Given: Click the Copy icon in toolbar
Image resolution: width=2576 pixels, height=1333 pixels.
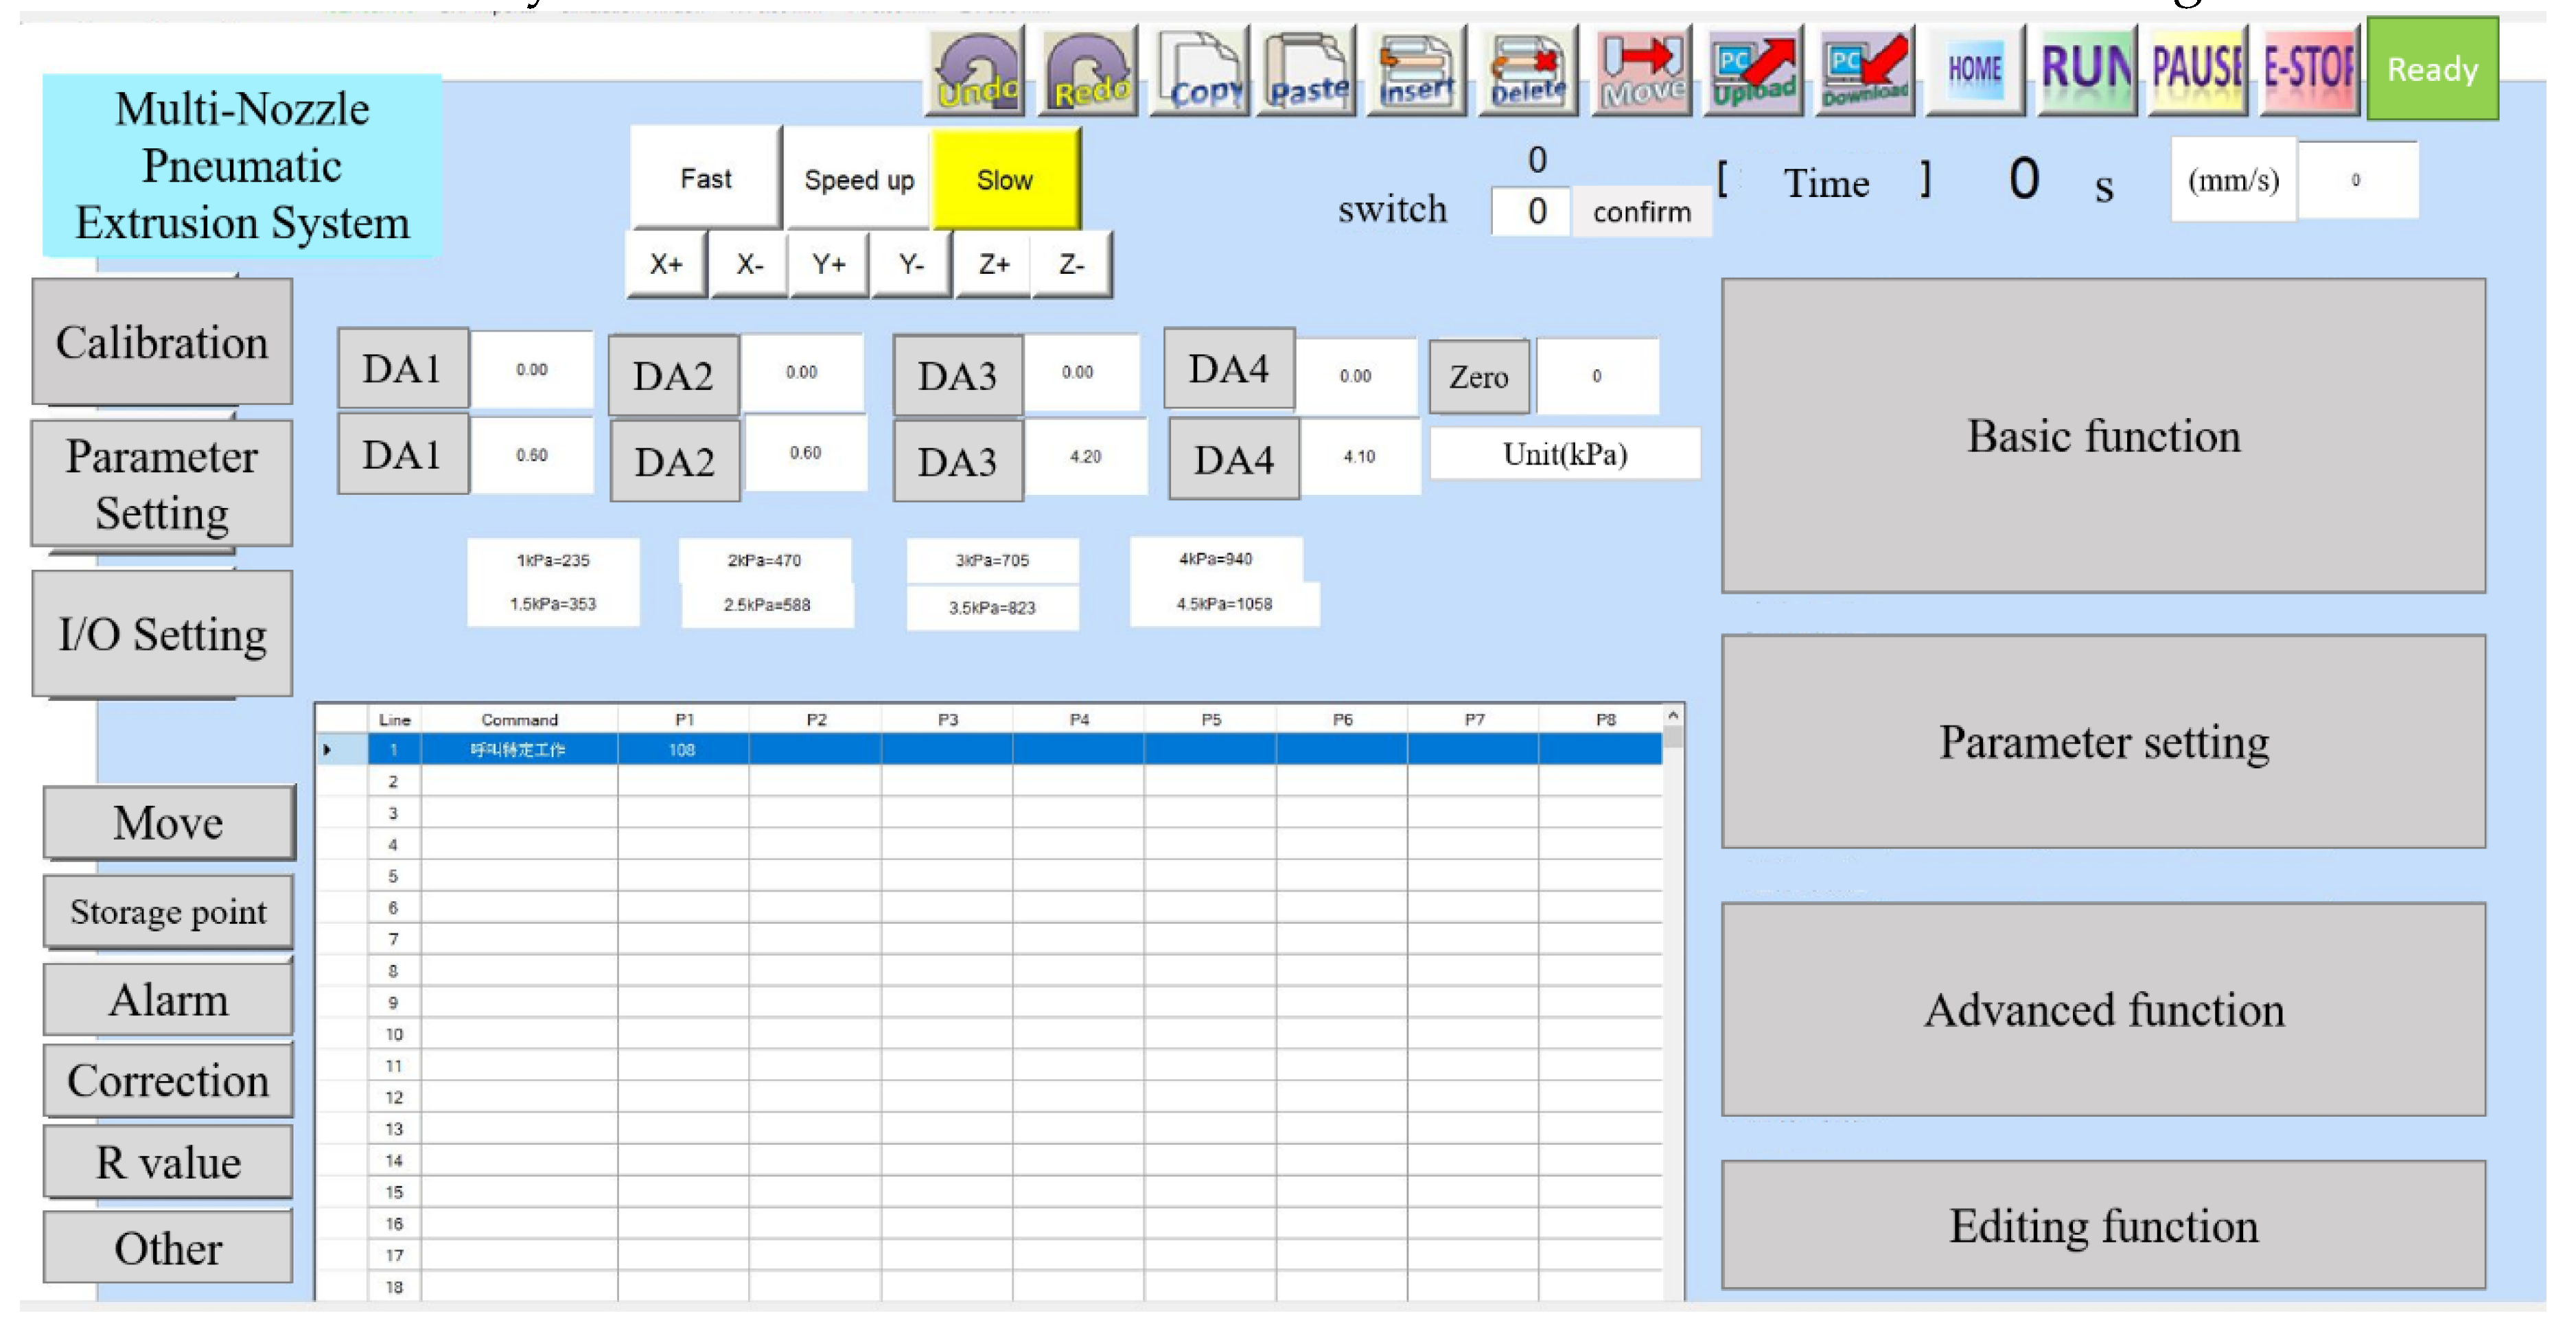Looking at the screenshot, I should coord(1201,72).
